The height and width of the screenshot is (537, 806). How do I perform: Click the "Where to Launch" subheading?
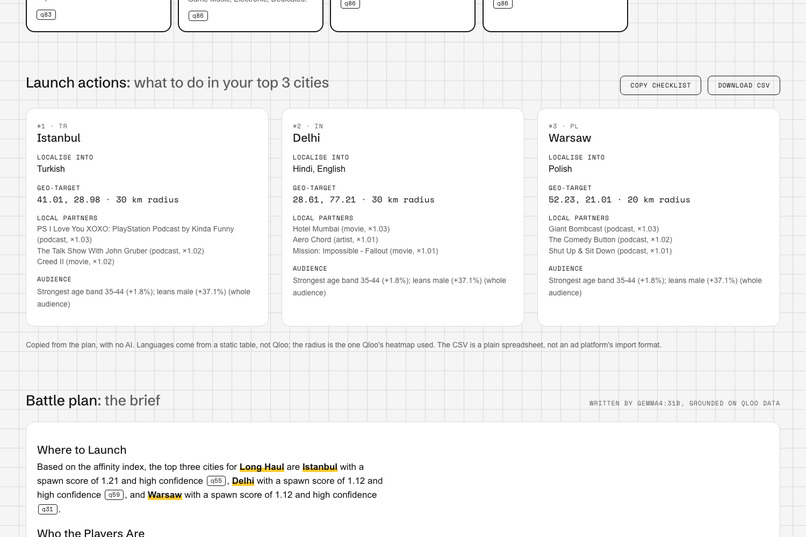pyautogui.click(x=82, y=450)
